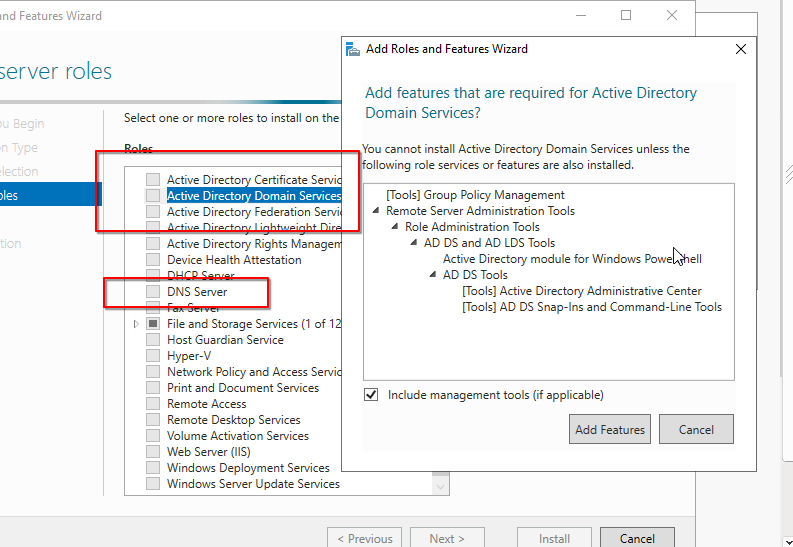Screen dimensions: 793x547
Task: Select Active Directory Domain Services role text
Action: (254, 196)
